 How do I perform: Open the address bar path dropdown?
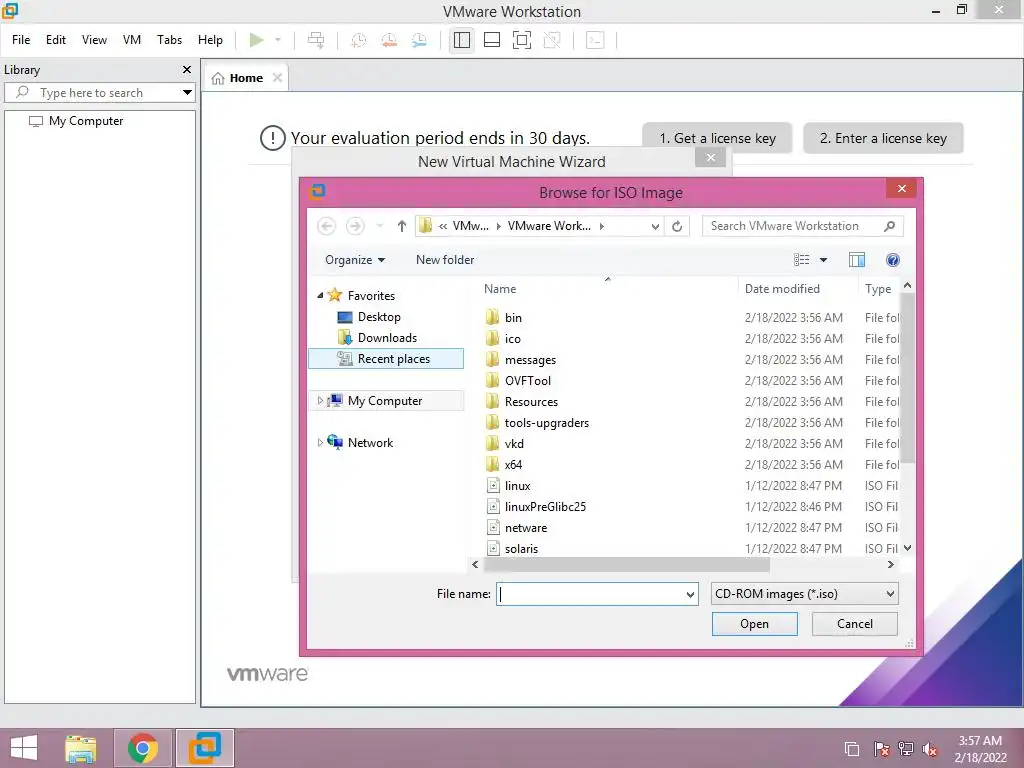click(655, 226)
